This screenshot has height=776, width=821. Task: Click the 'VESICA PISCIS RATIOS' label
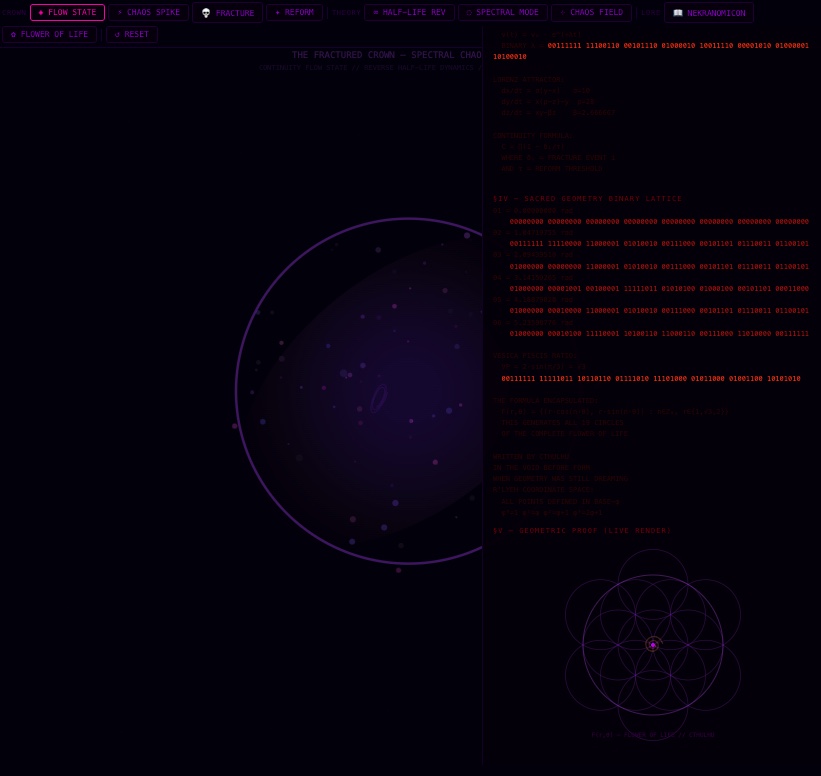coord(535,356)
